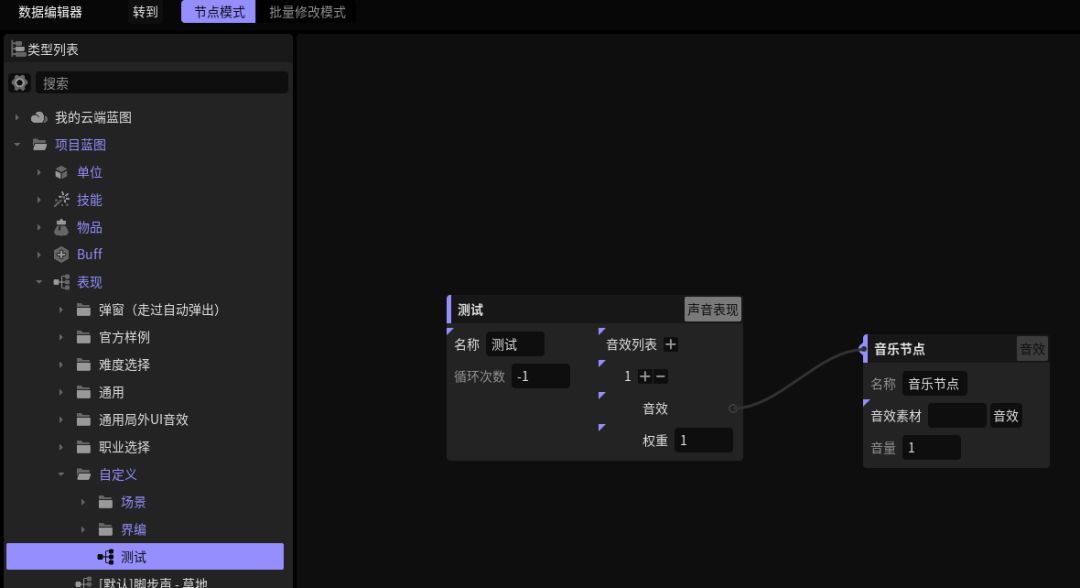Collapse the 自定义 folder arrow
Screen dimensions: 1080x588
coord(61,474)
